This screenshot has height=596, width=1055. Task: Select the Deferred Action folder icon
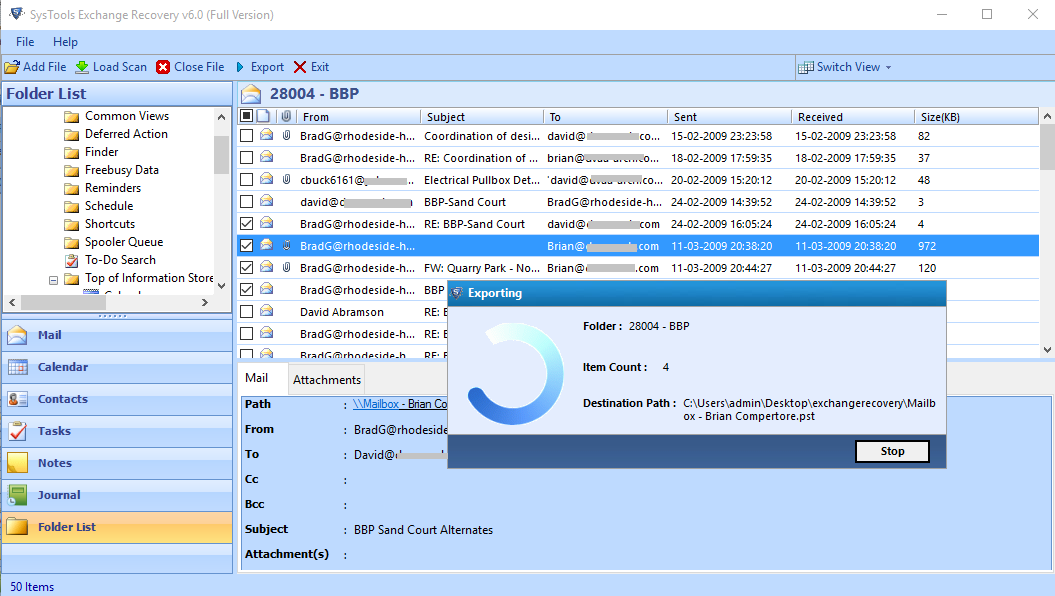click(x=71, y=135)
